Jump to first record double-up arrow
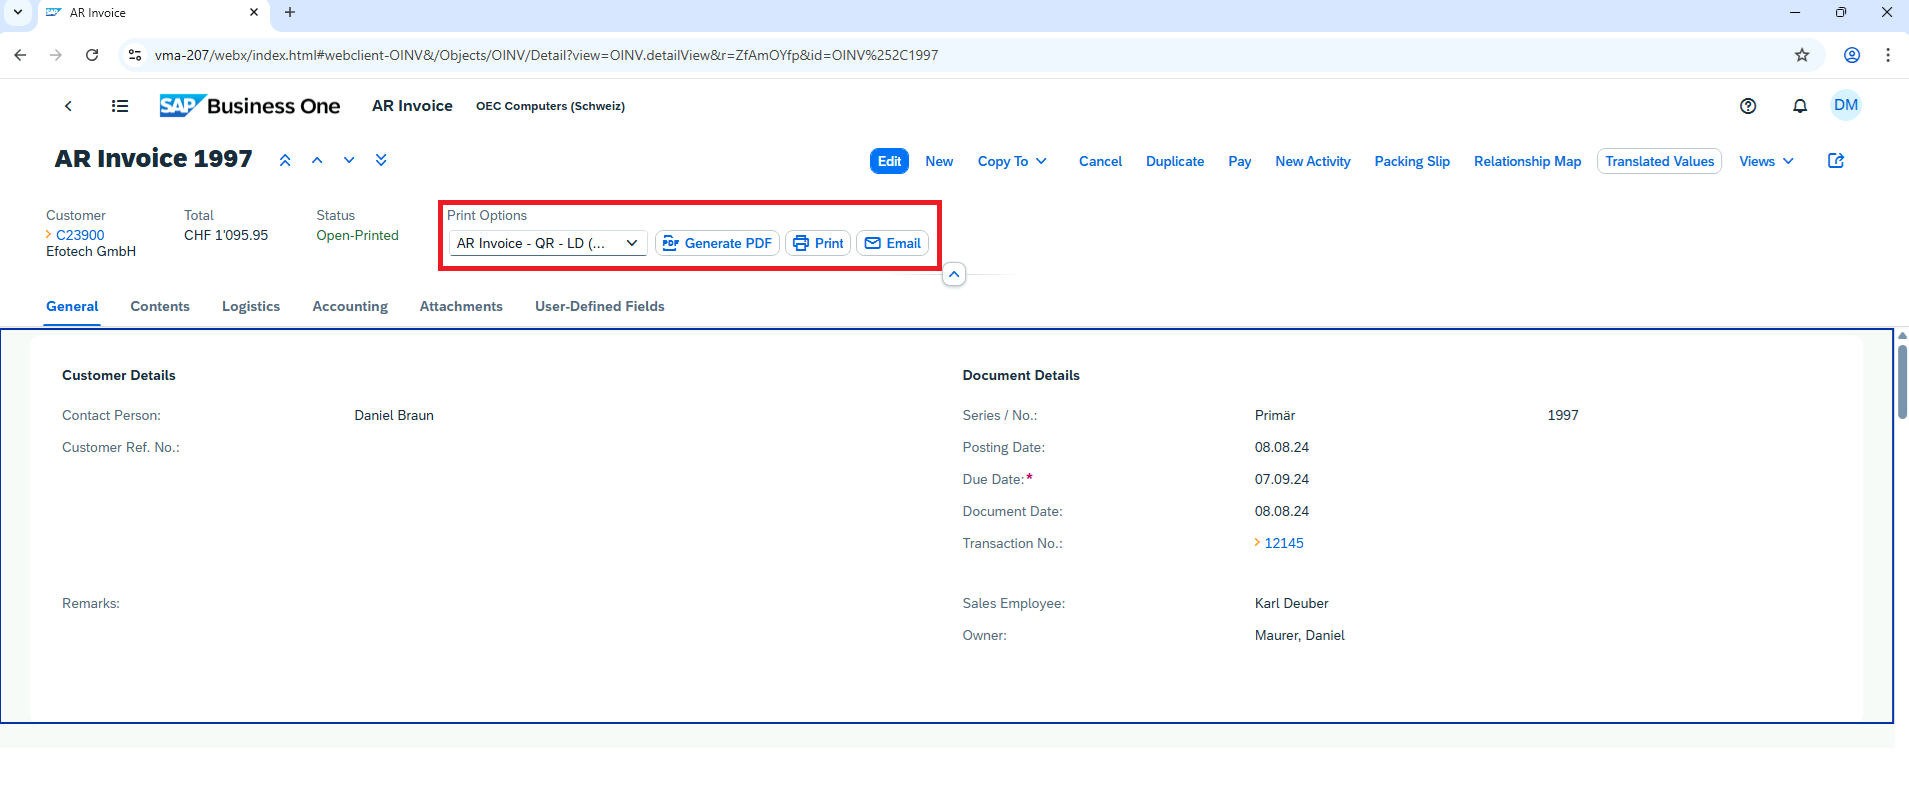1909x794 pixels. point(285,160)
